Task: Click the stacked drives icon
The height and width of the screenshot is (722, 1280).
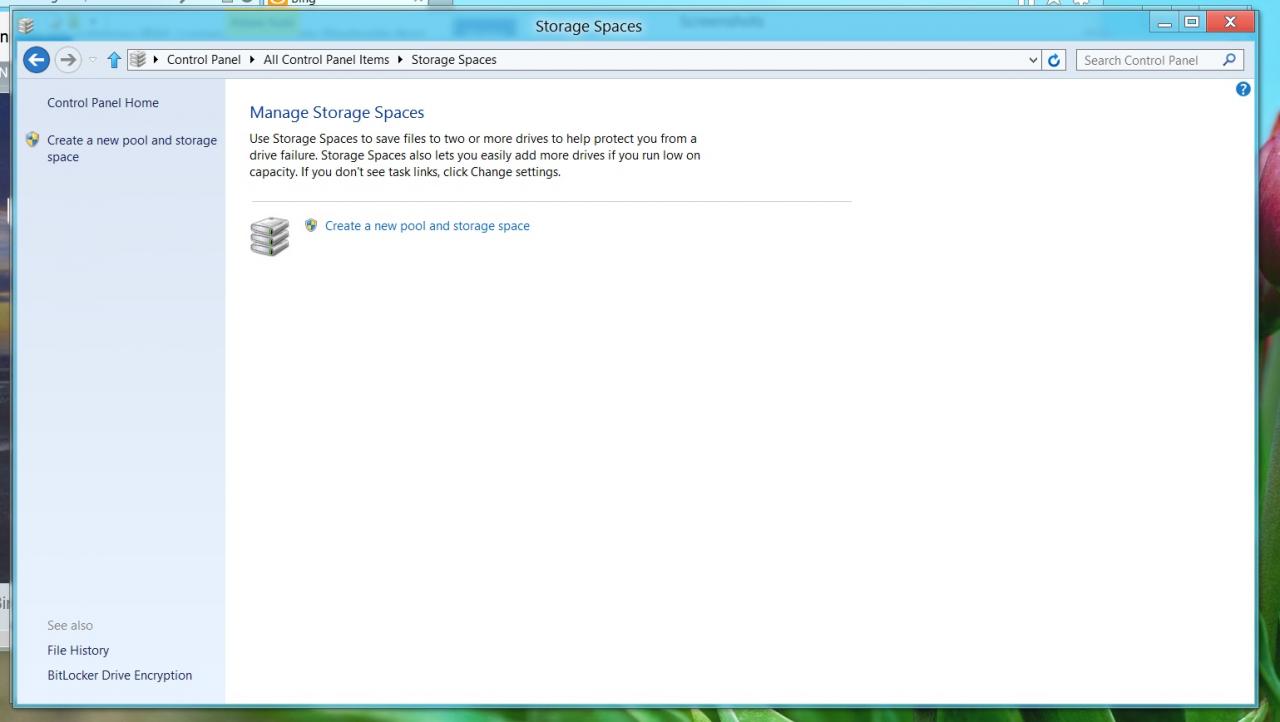Action: (x=270, y=237)
